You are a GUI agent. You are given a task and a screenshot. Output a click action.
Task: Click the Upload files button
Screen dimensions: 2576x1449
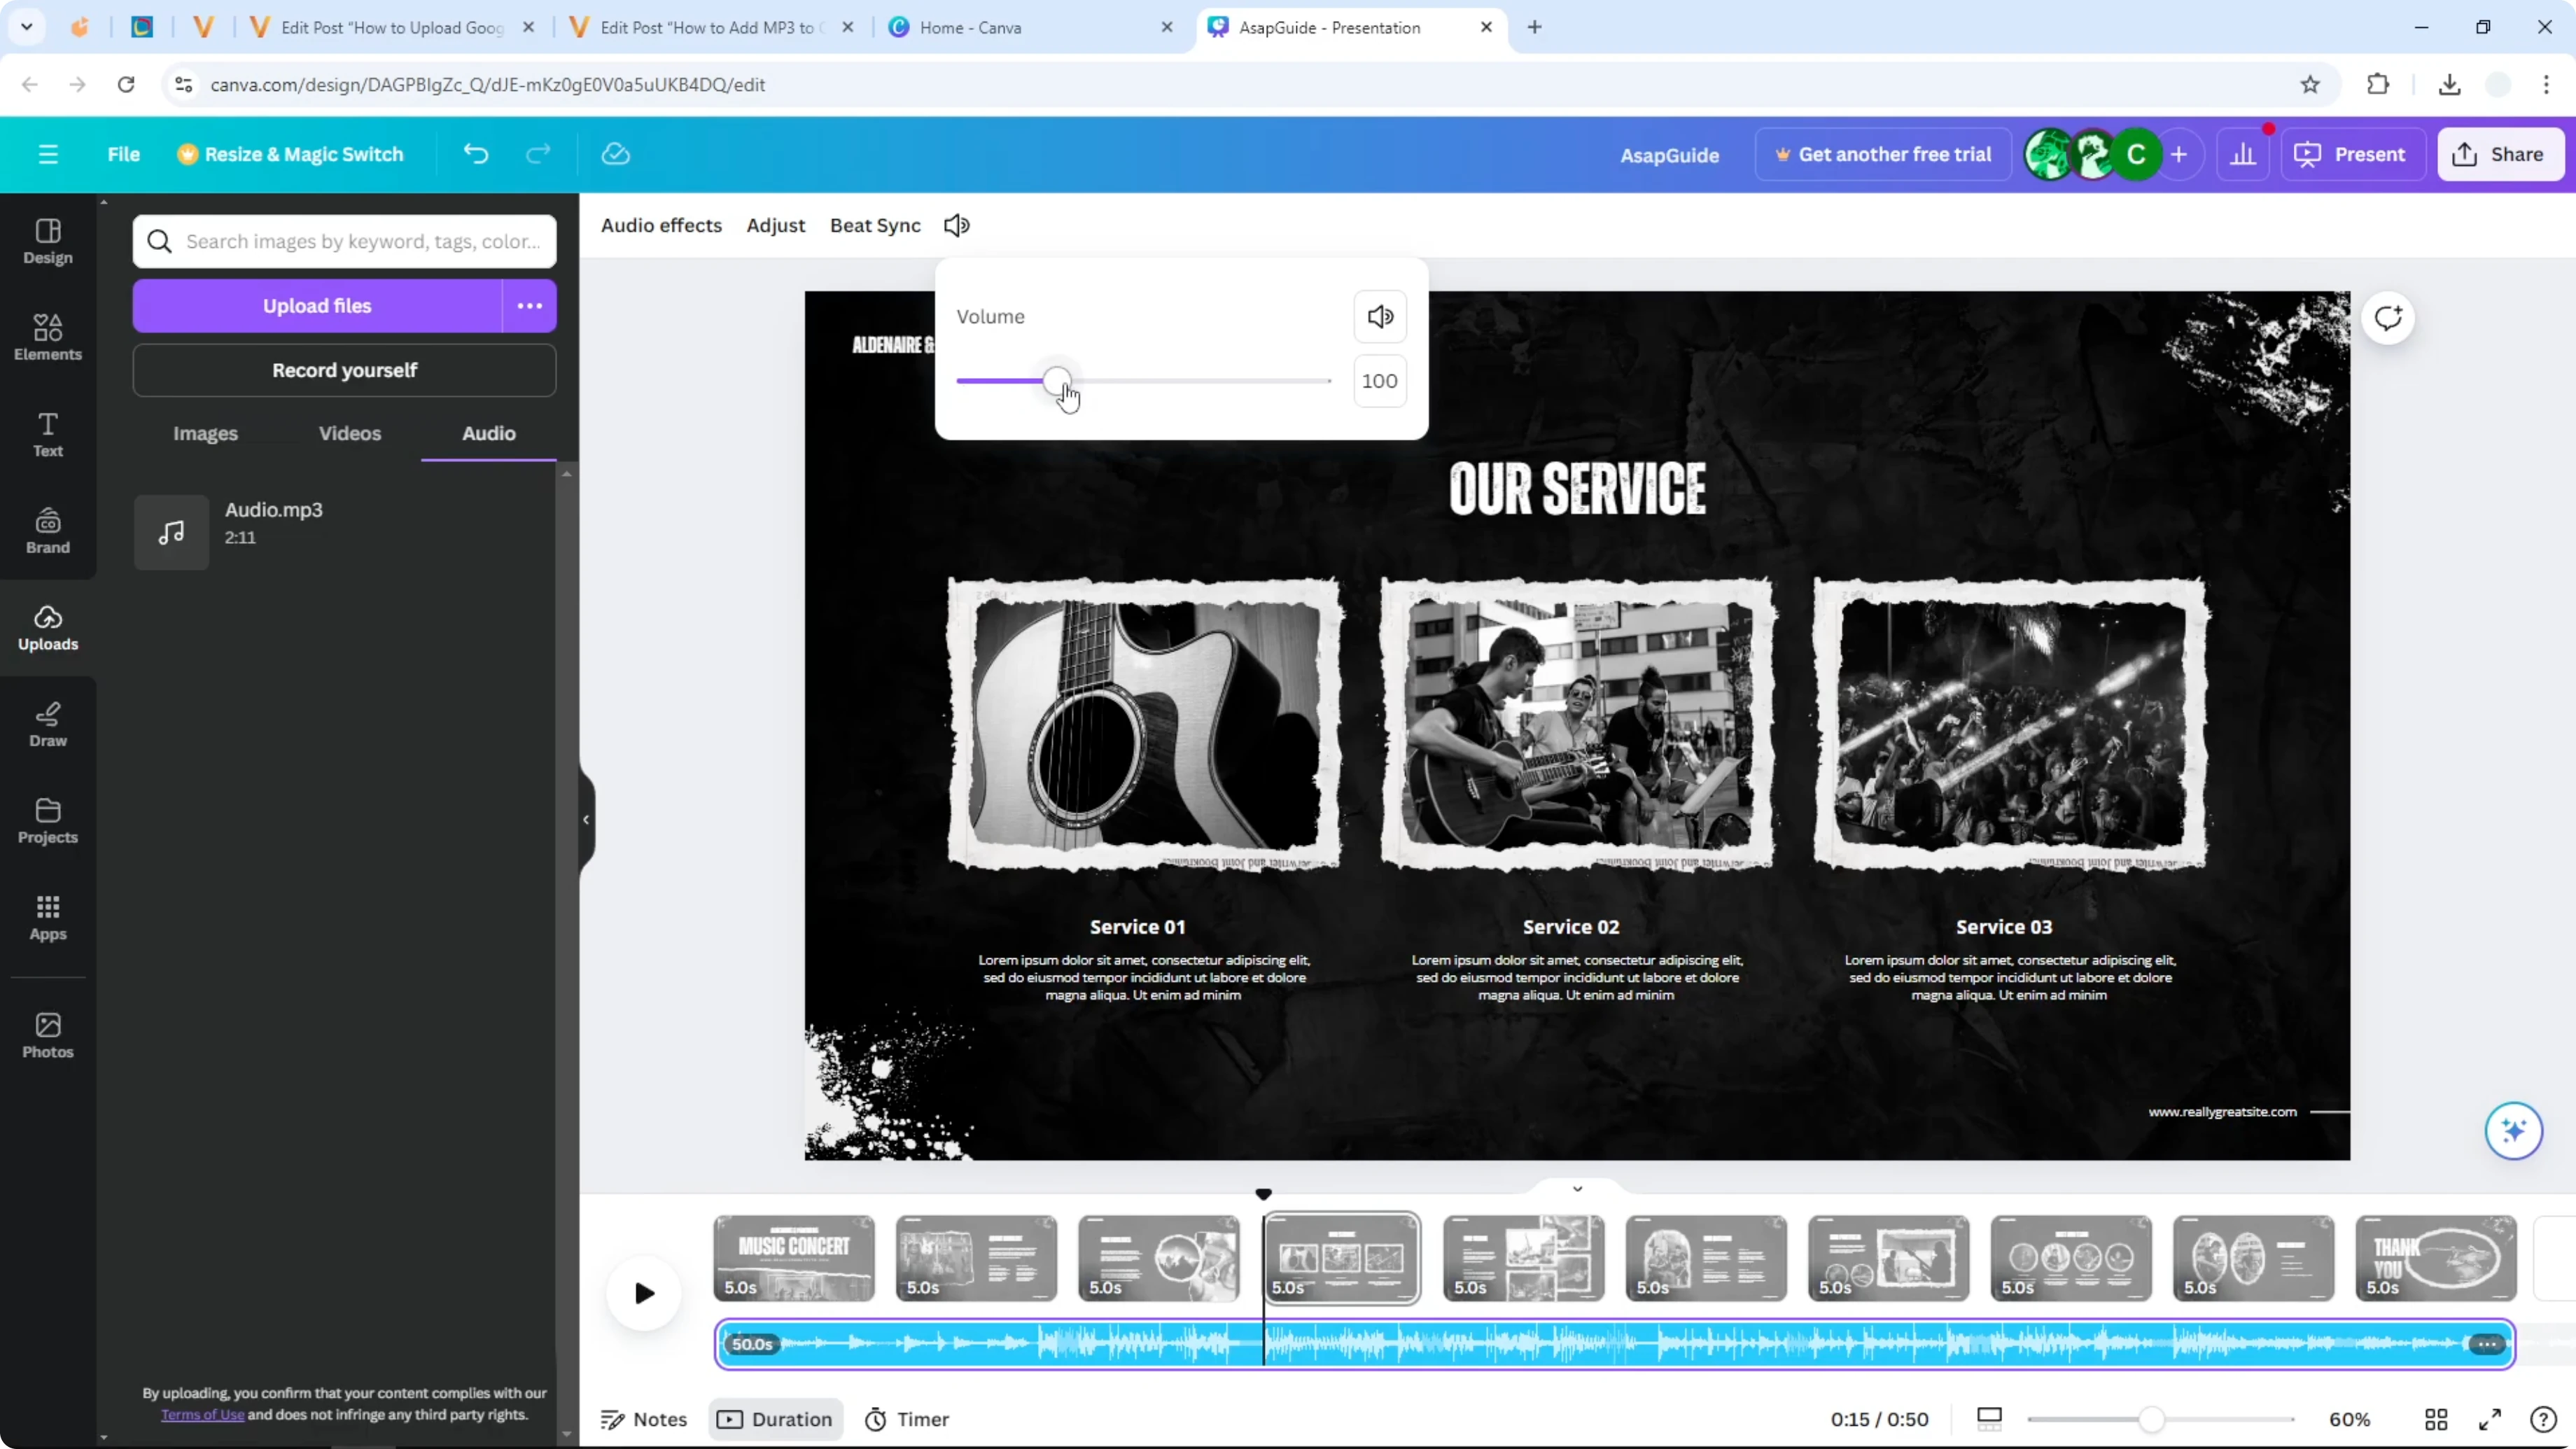click(317, 306)
